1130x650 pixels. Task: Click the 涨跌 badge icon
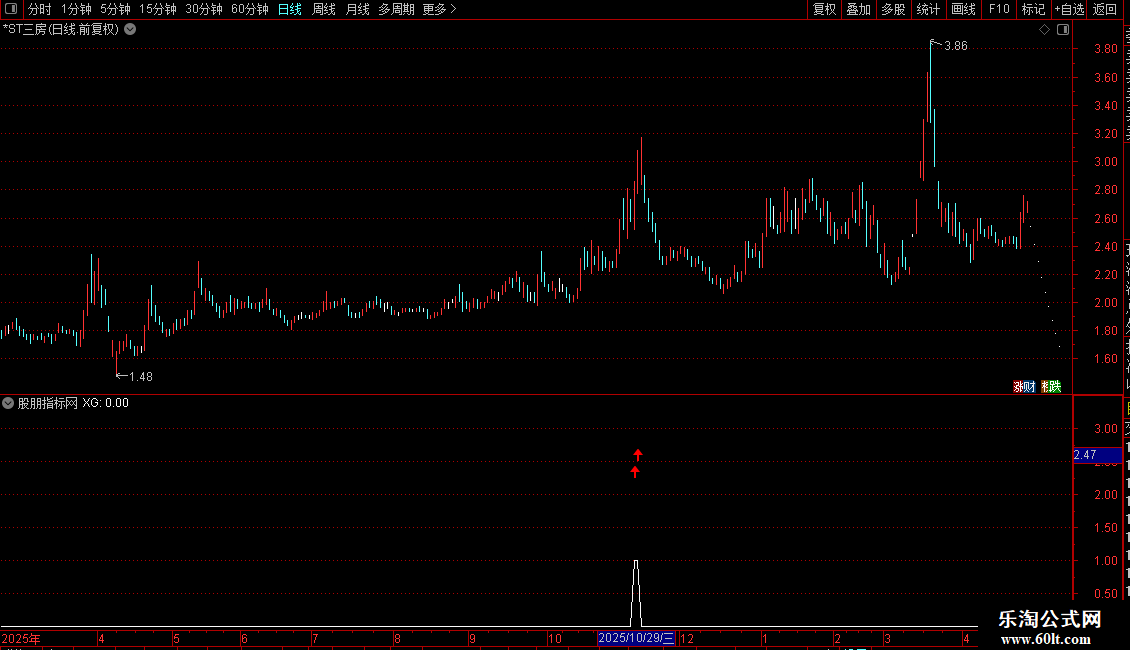[x=1051, y=387]
